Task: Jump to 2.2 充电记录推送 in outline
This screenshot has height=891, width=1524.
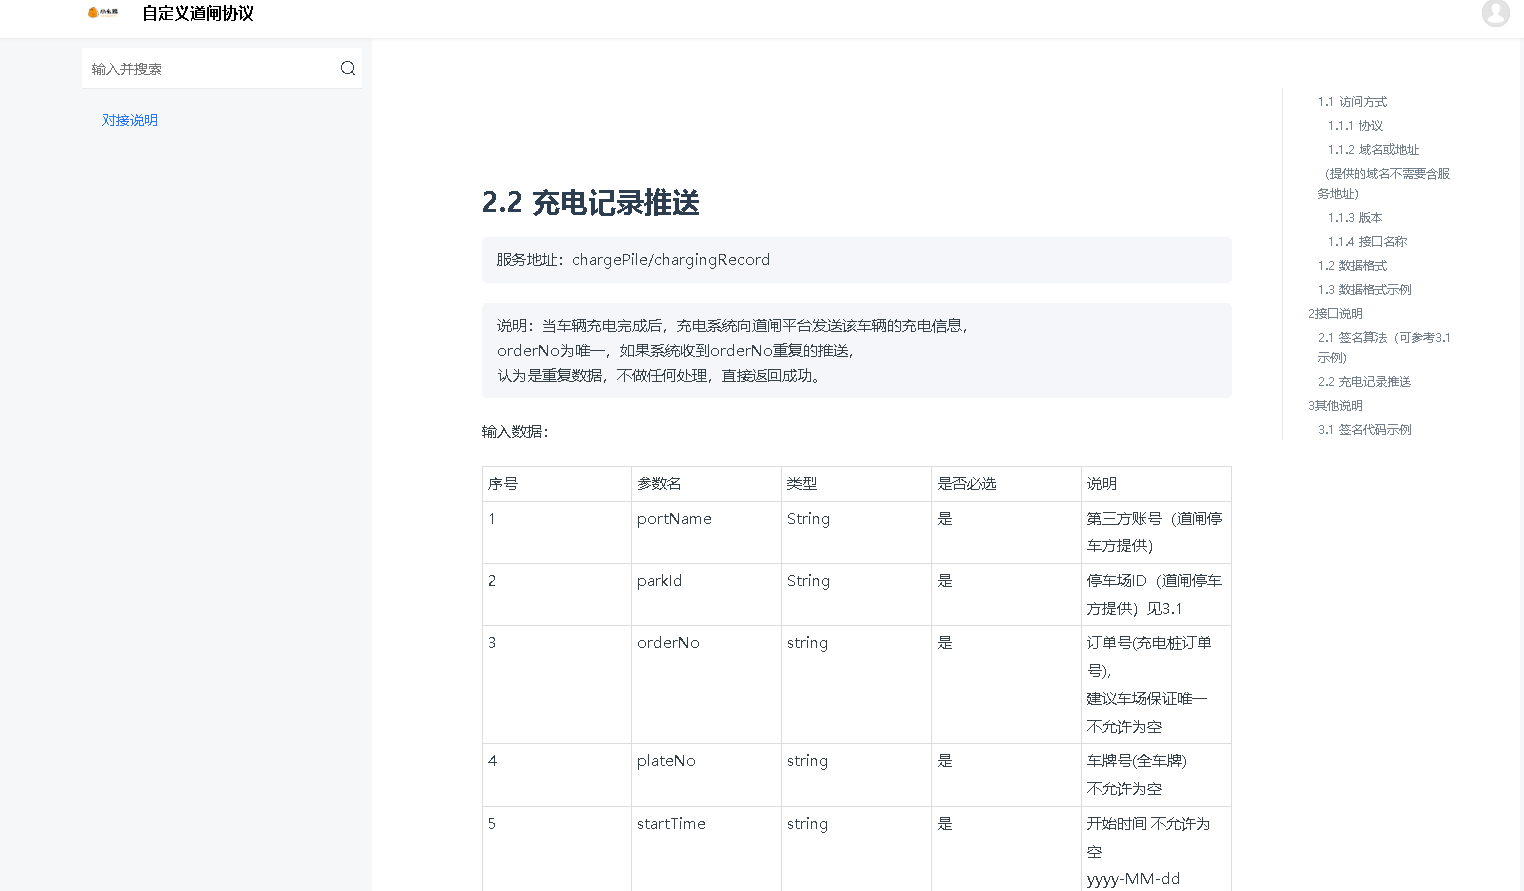Action: pyautogui.click(x=1364, y=382)
